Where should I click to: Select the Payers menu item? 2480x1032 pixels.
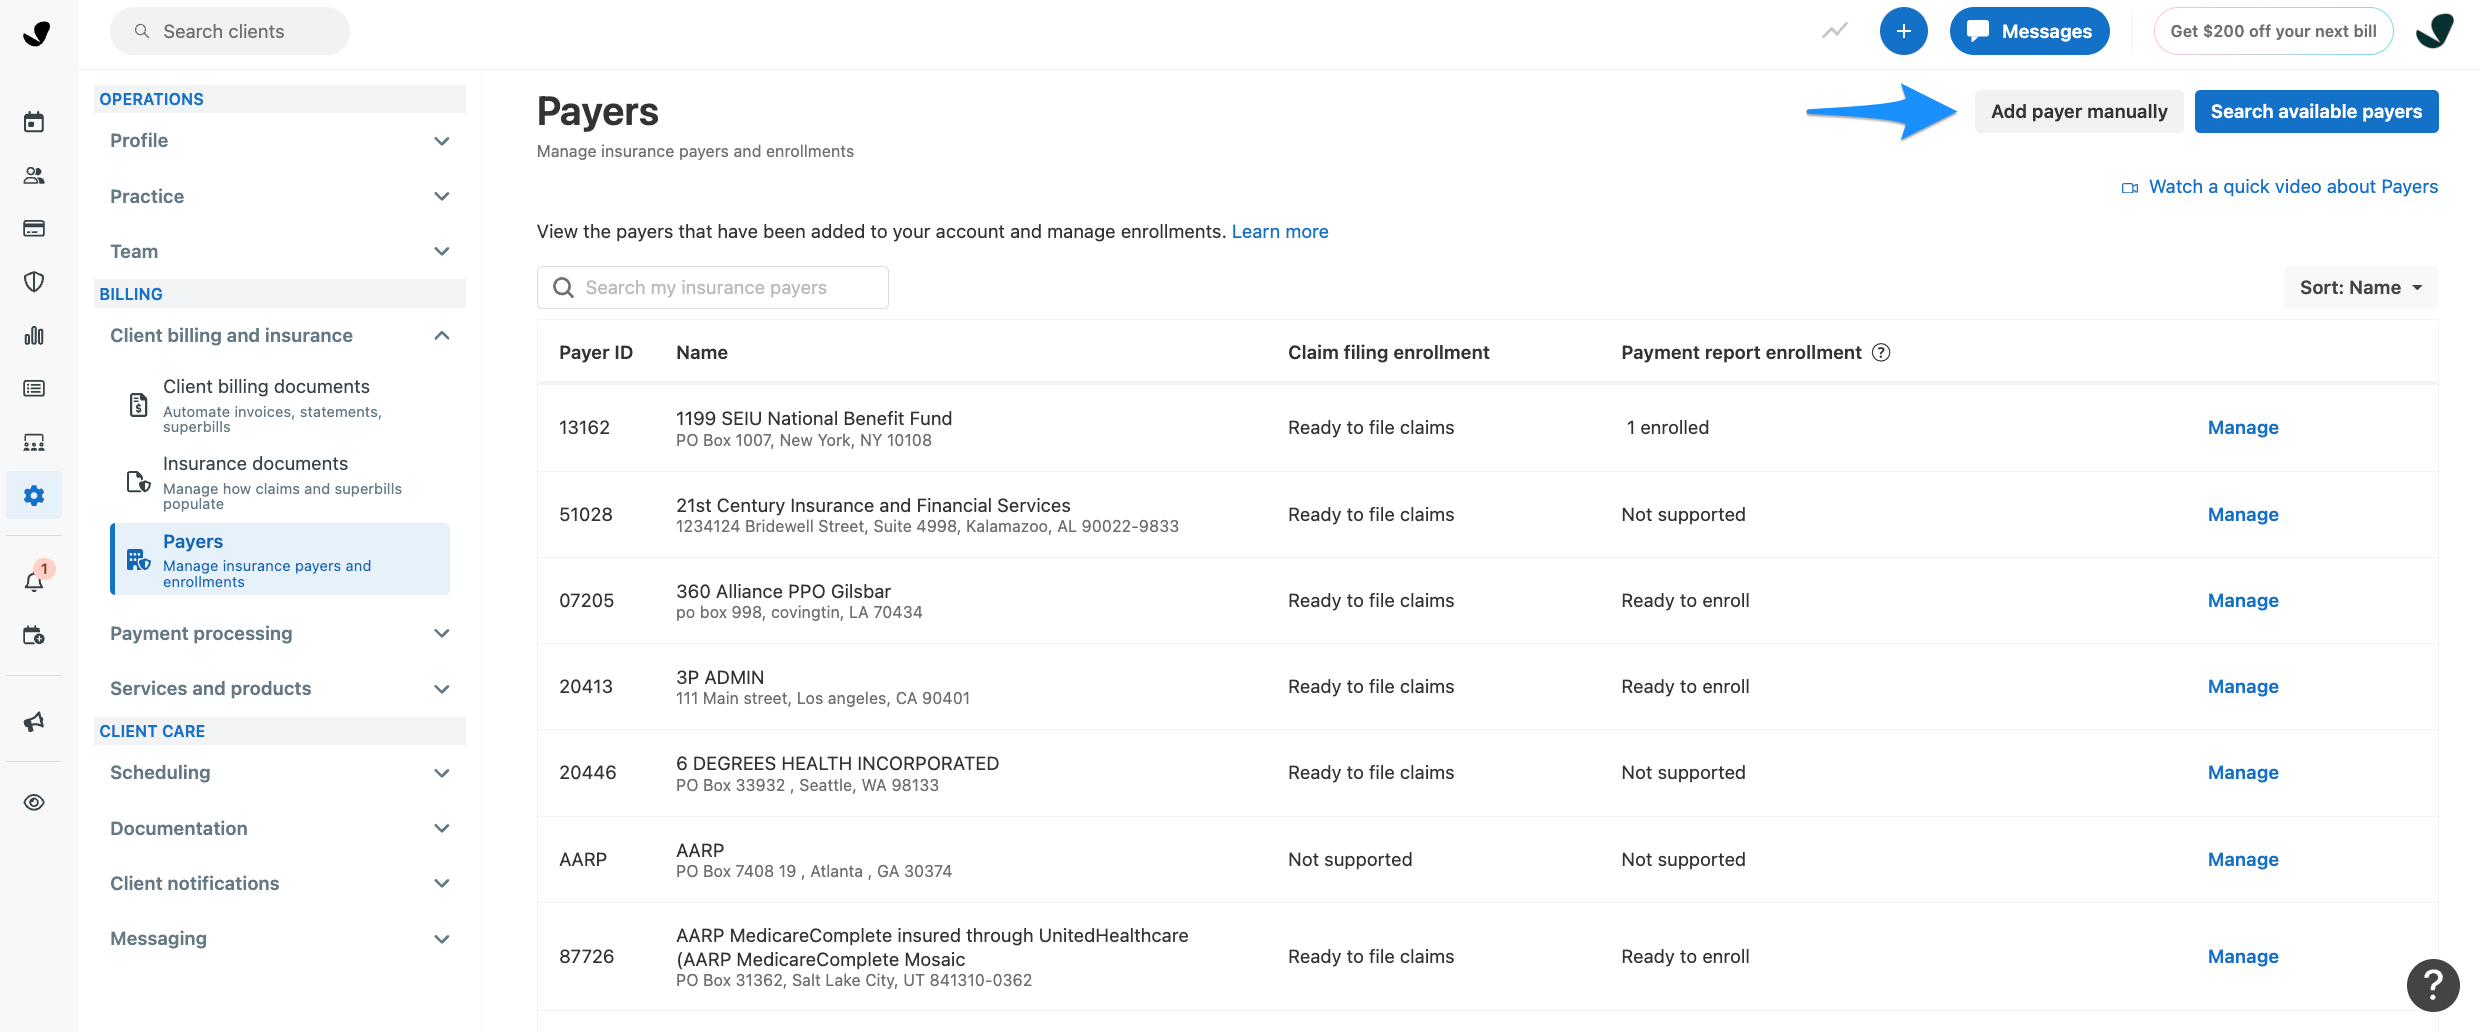pyautogui.click(x=280, y=559)
